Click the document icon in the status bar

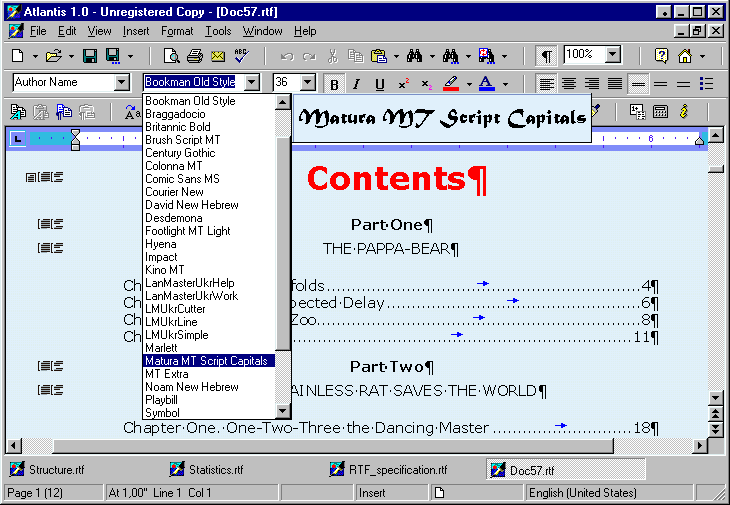[x=439, y=492]
